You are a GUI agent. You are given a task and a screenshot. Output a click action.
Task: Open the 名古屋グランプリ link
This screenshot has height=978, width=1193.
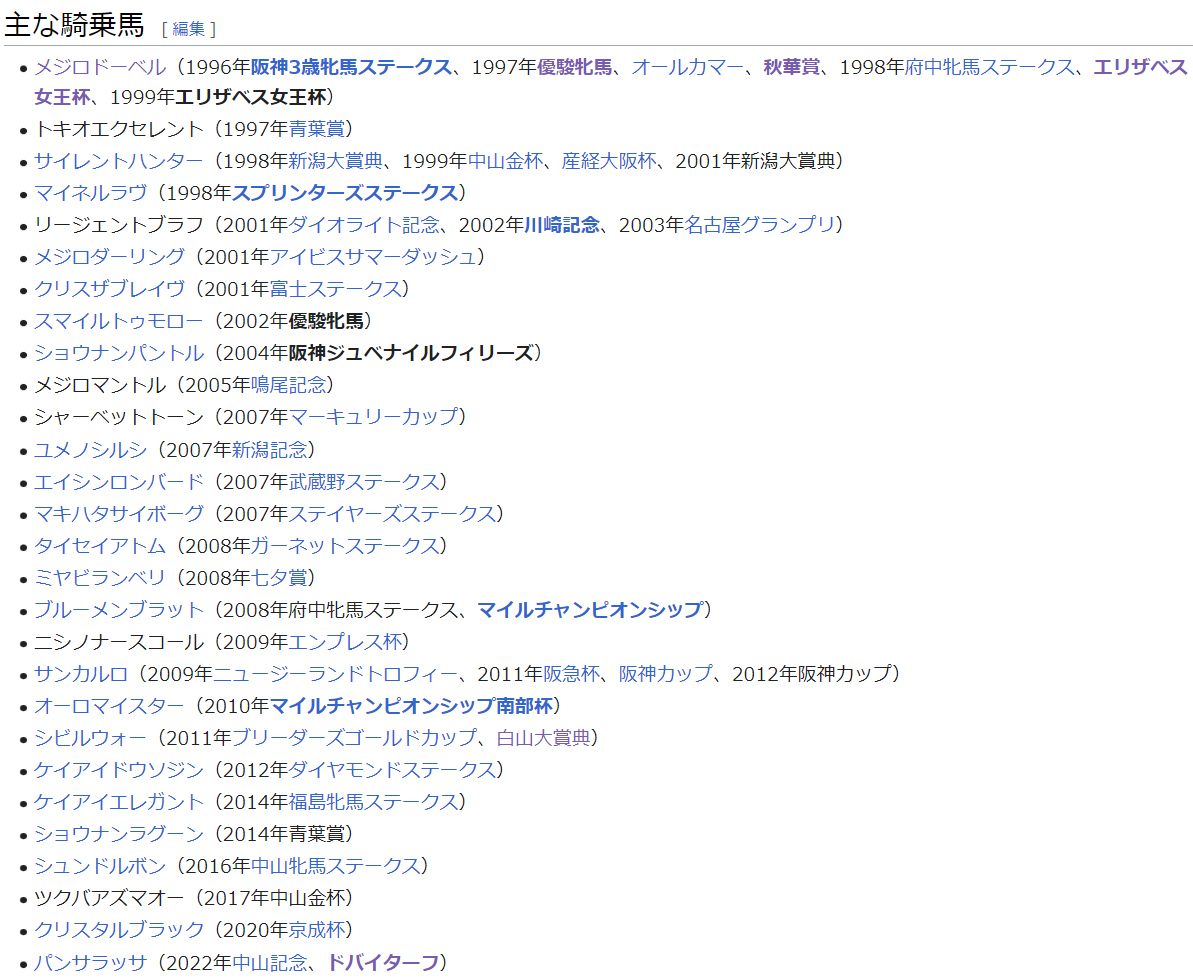(759, 225)
